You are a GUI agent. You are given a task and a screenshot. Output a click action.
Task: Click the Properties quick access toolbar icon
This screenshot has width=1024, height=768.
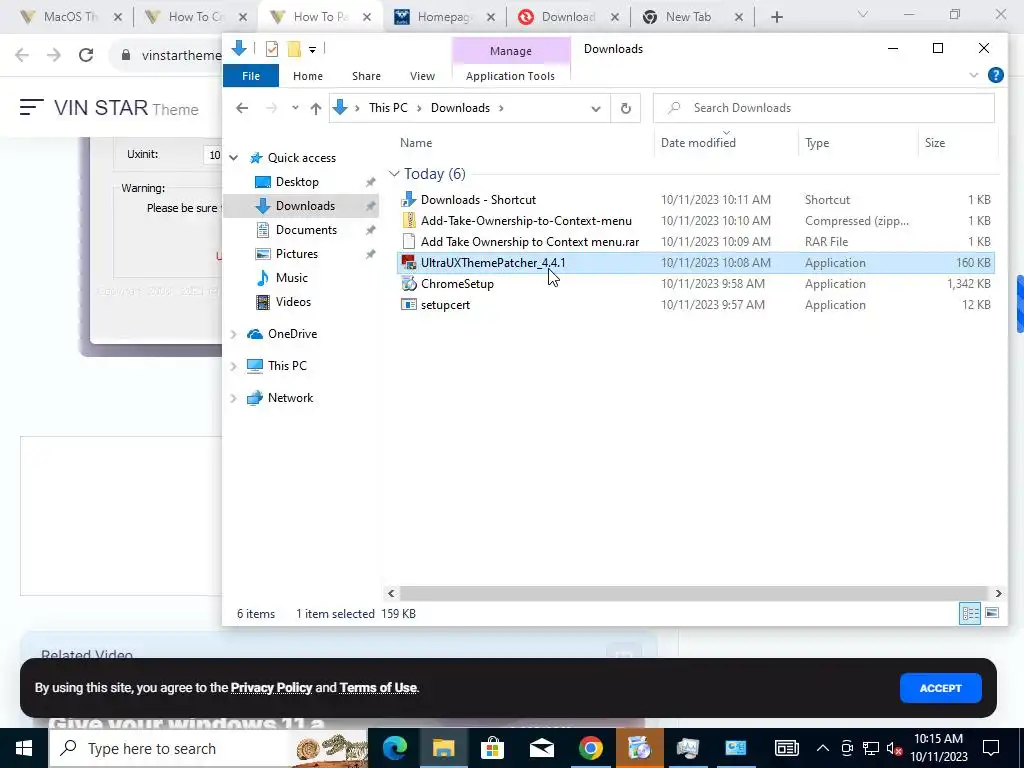pyautogui.click(x=272, y=49)
